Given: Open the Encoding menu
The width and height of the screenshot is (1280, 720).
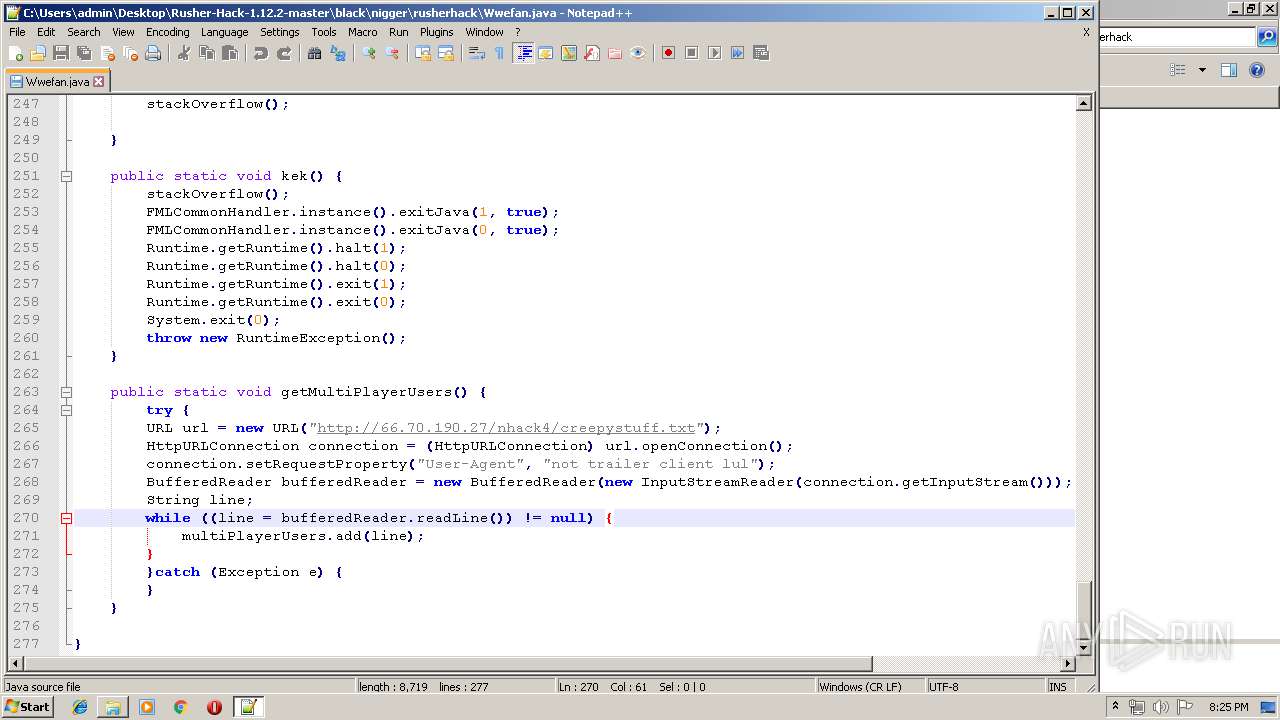Looking at the screenshot, I should point(167,32).
